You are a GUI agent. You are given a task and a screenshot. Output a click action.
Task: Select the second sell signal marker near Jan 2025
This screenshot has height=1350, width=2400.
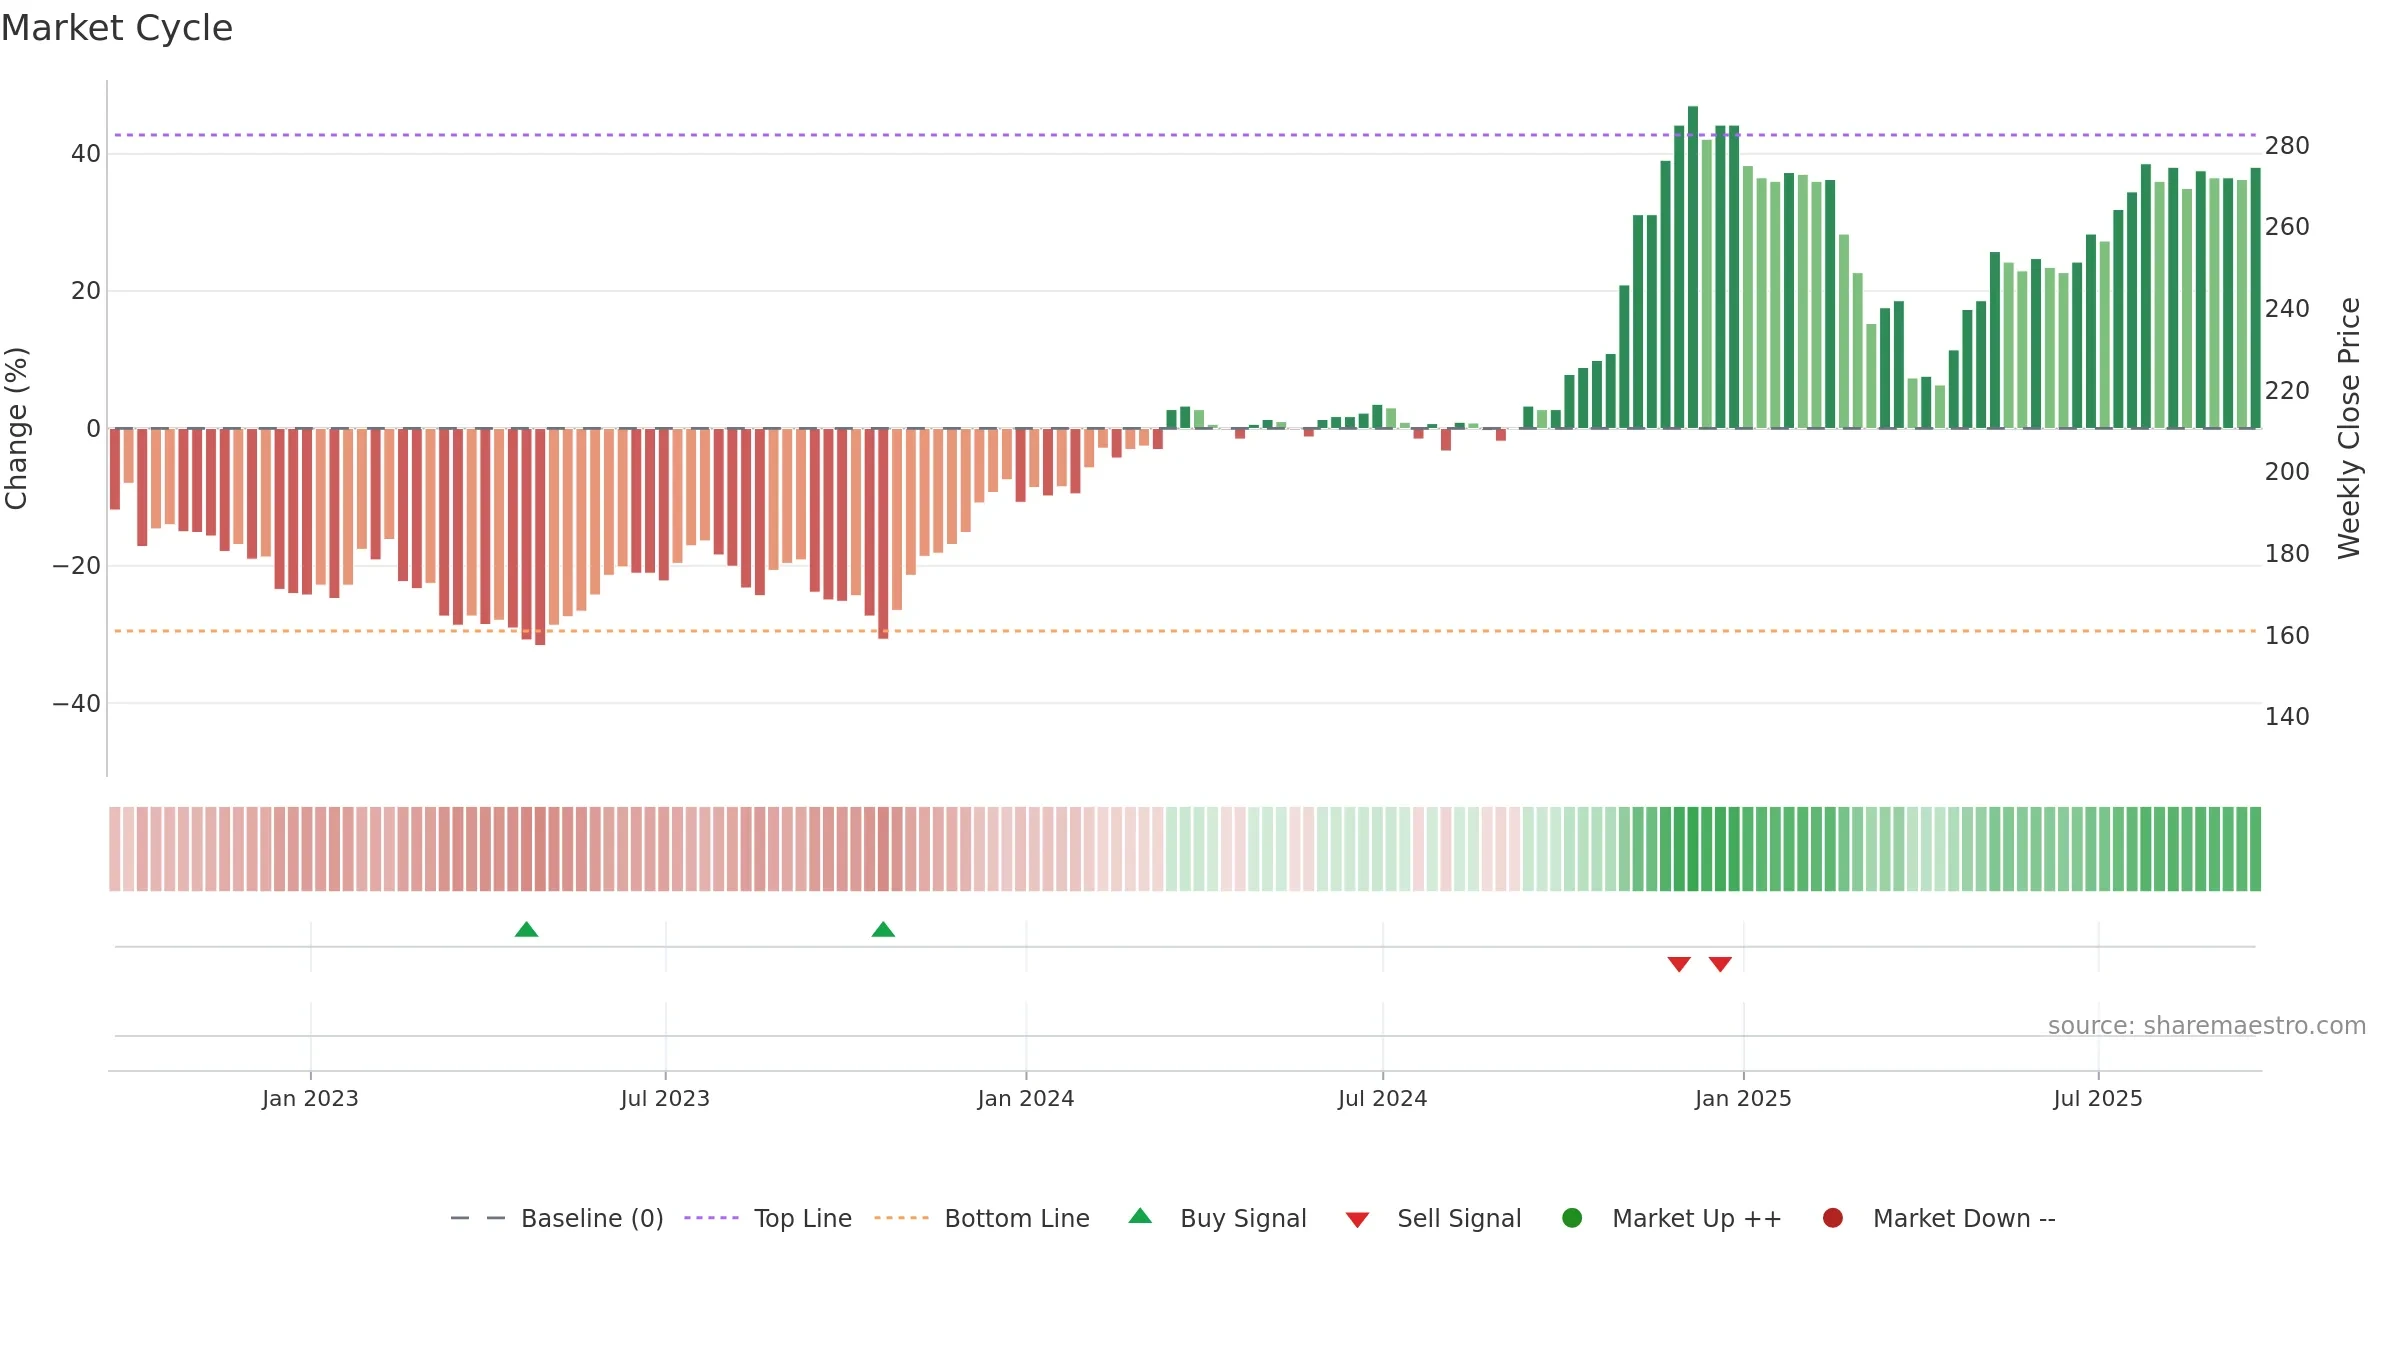(x=1720, y=964)
